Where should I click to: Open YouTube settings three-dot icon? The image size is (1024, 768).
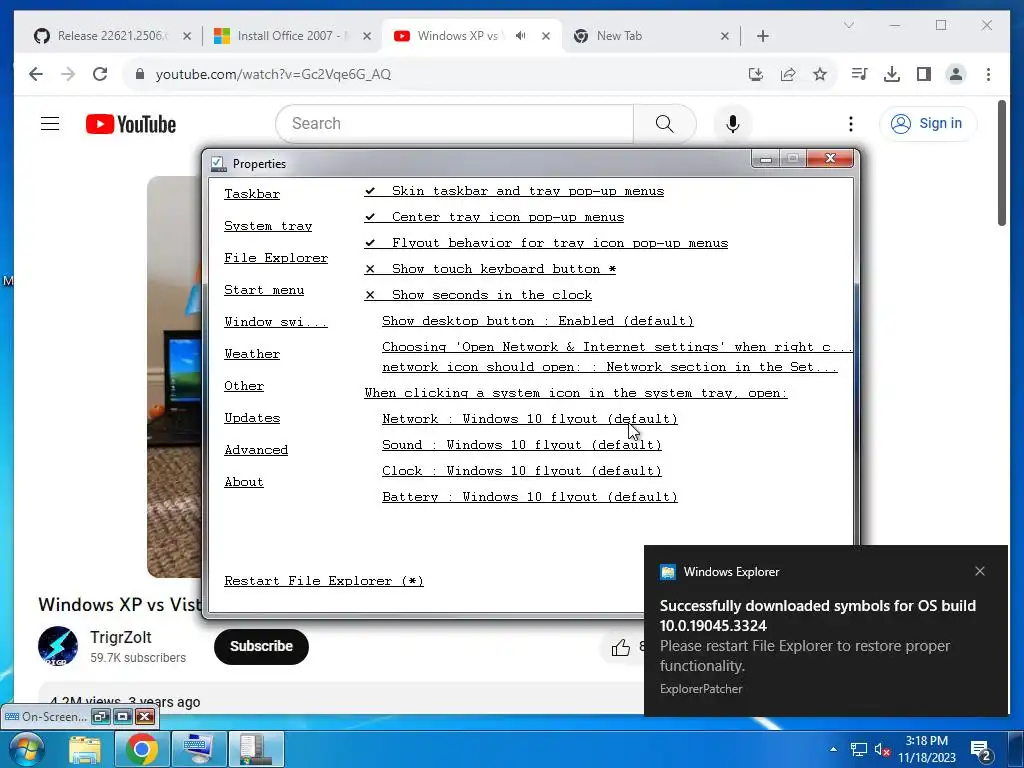tap(850, 123)
